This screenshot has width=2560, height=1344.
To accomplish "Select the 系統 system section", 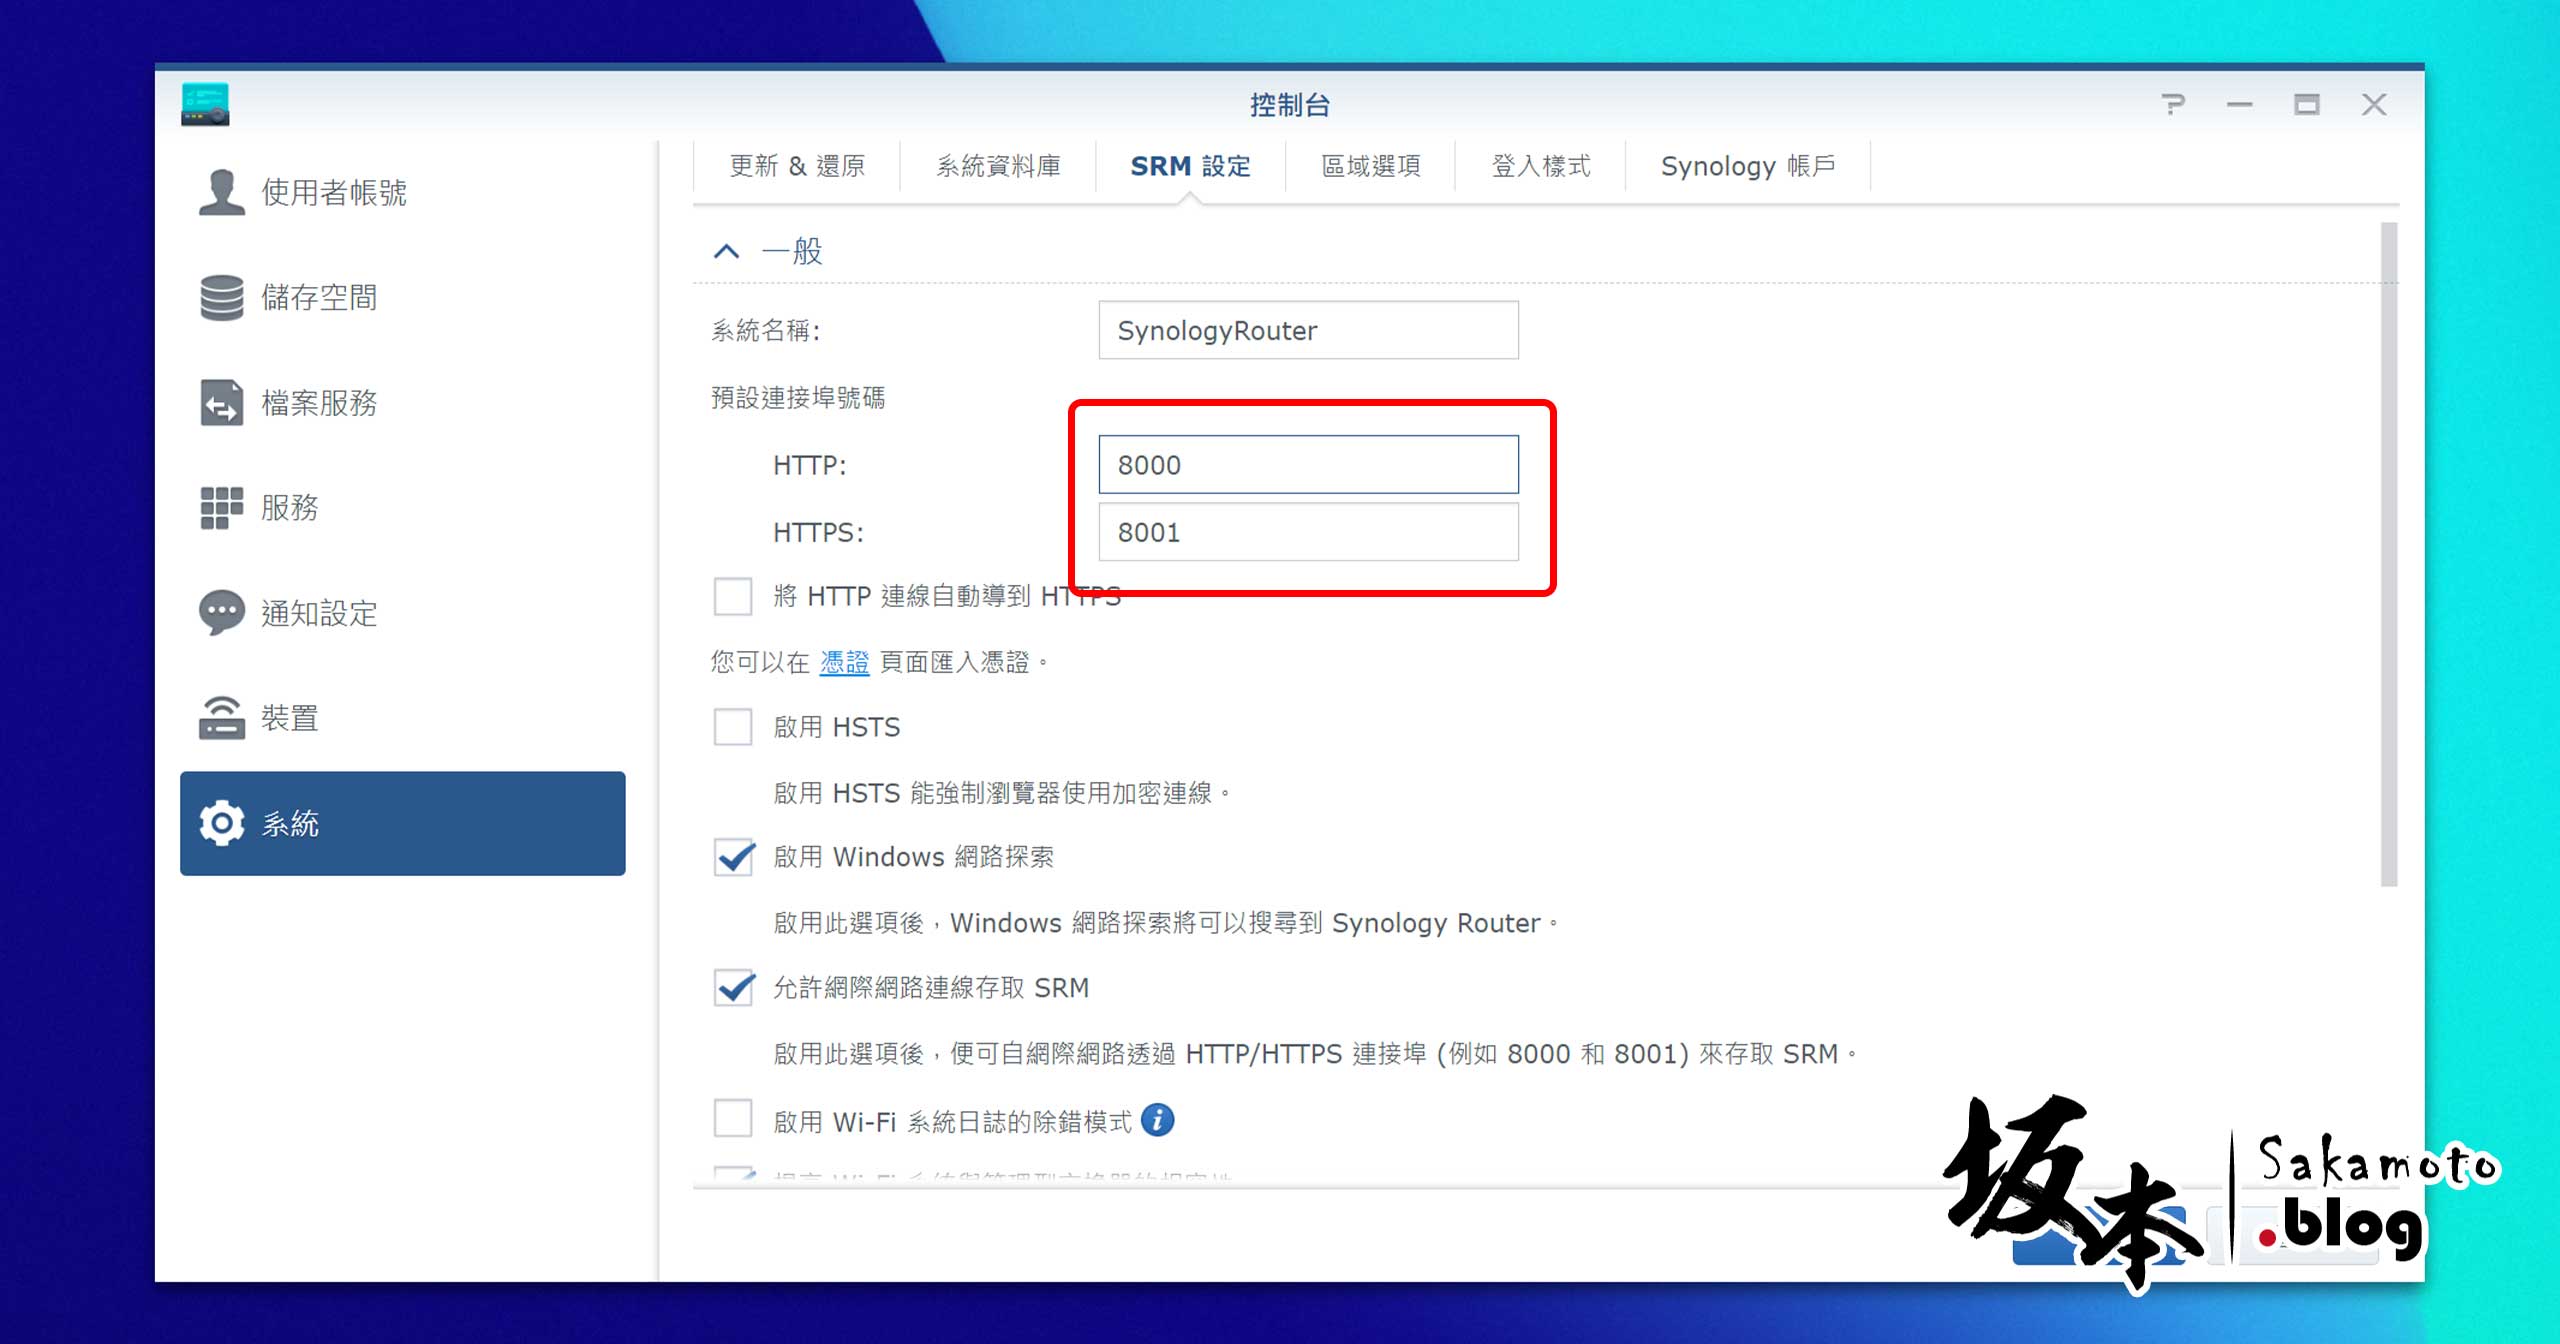I will click(402, 823).
